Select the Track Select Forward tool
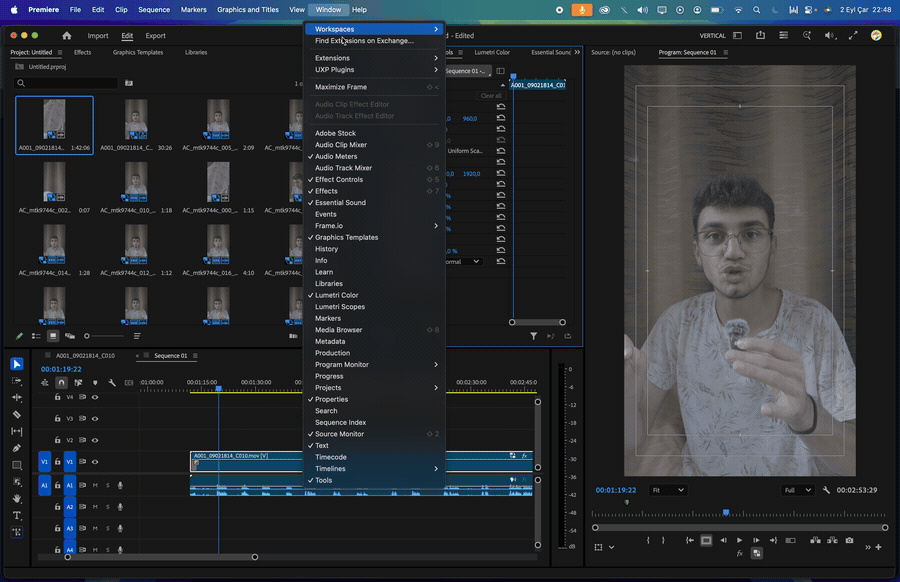Screen dimensions: 900x582 point(17,381)
